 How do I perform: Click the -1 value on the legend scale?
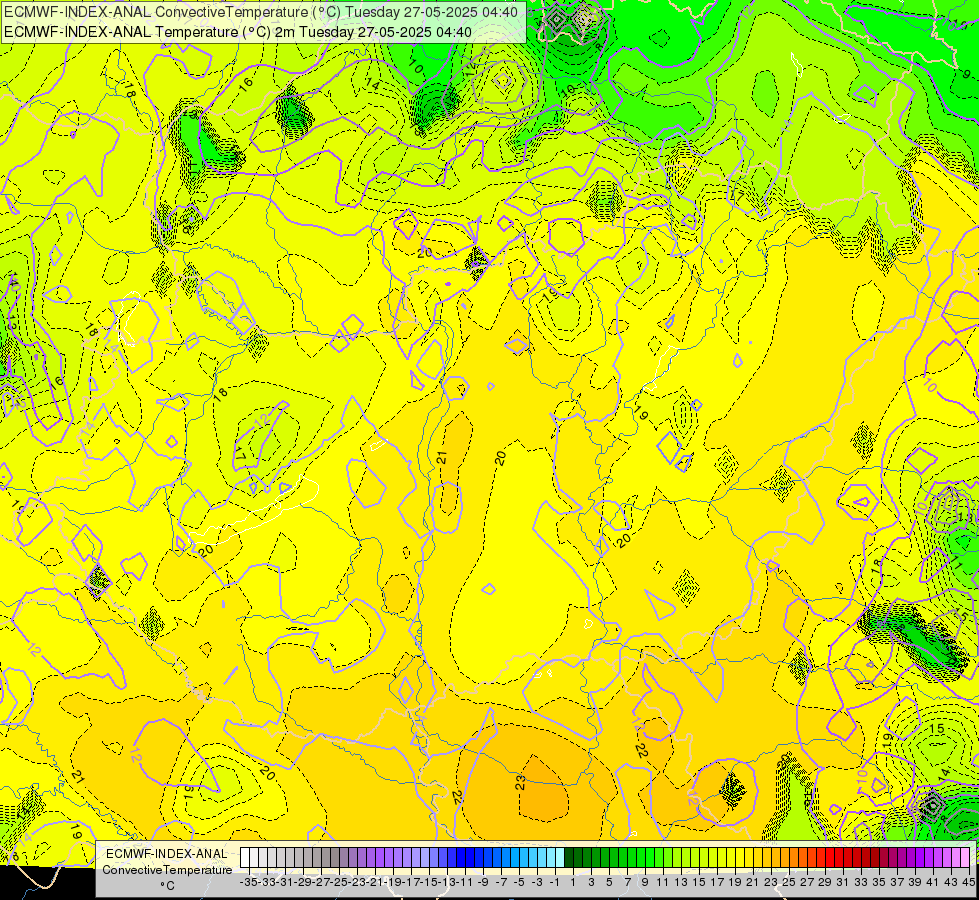pyautogui.click(x=555, y=882)
